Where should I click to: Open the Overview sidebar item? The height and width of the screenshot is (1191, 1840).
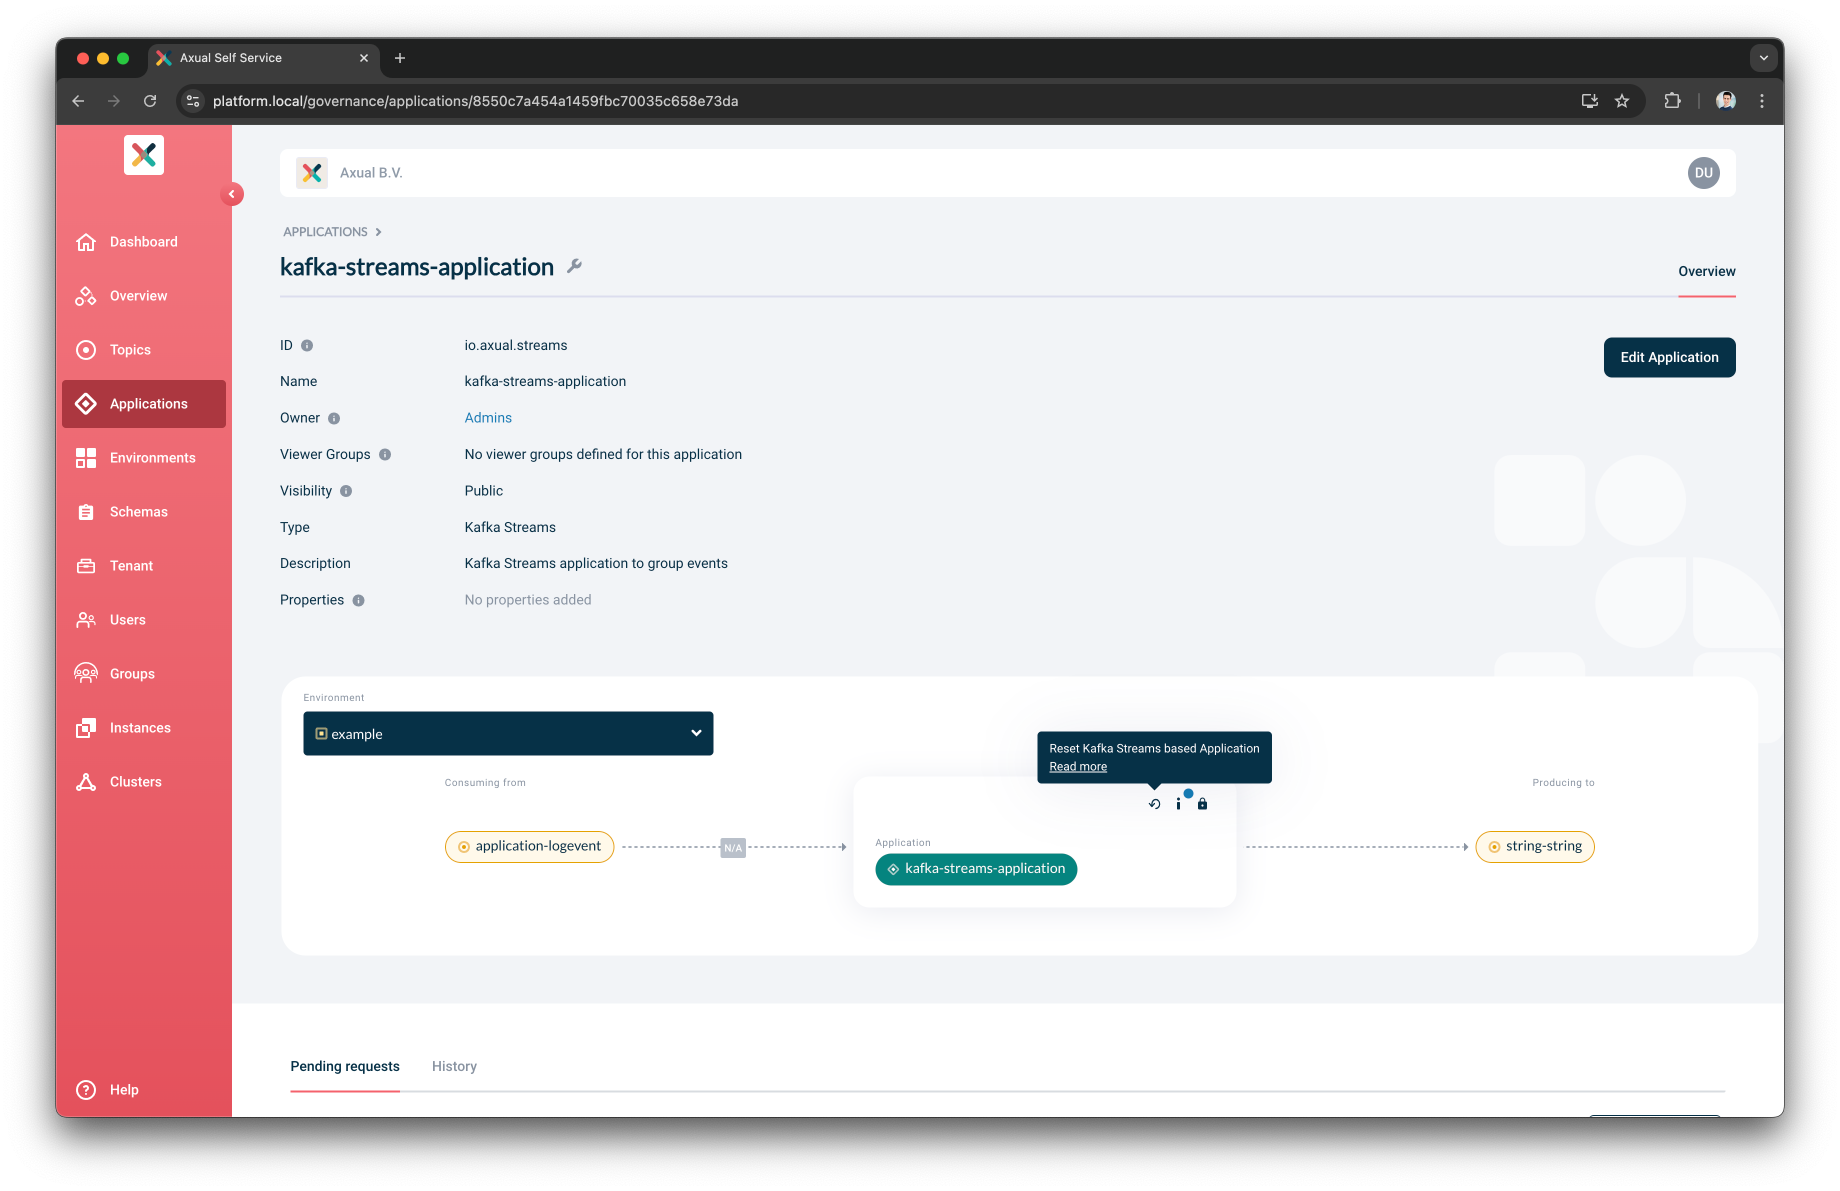pos(143,296)
